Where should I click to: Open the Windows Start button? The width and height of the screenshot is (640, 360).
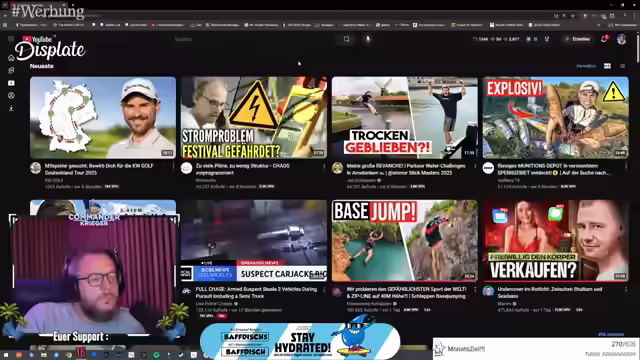coord(6,355)
